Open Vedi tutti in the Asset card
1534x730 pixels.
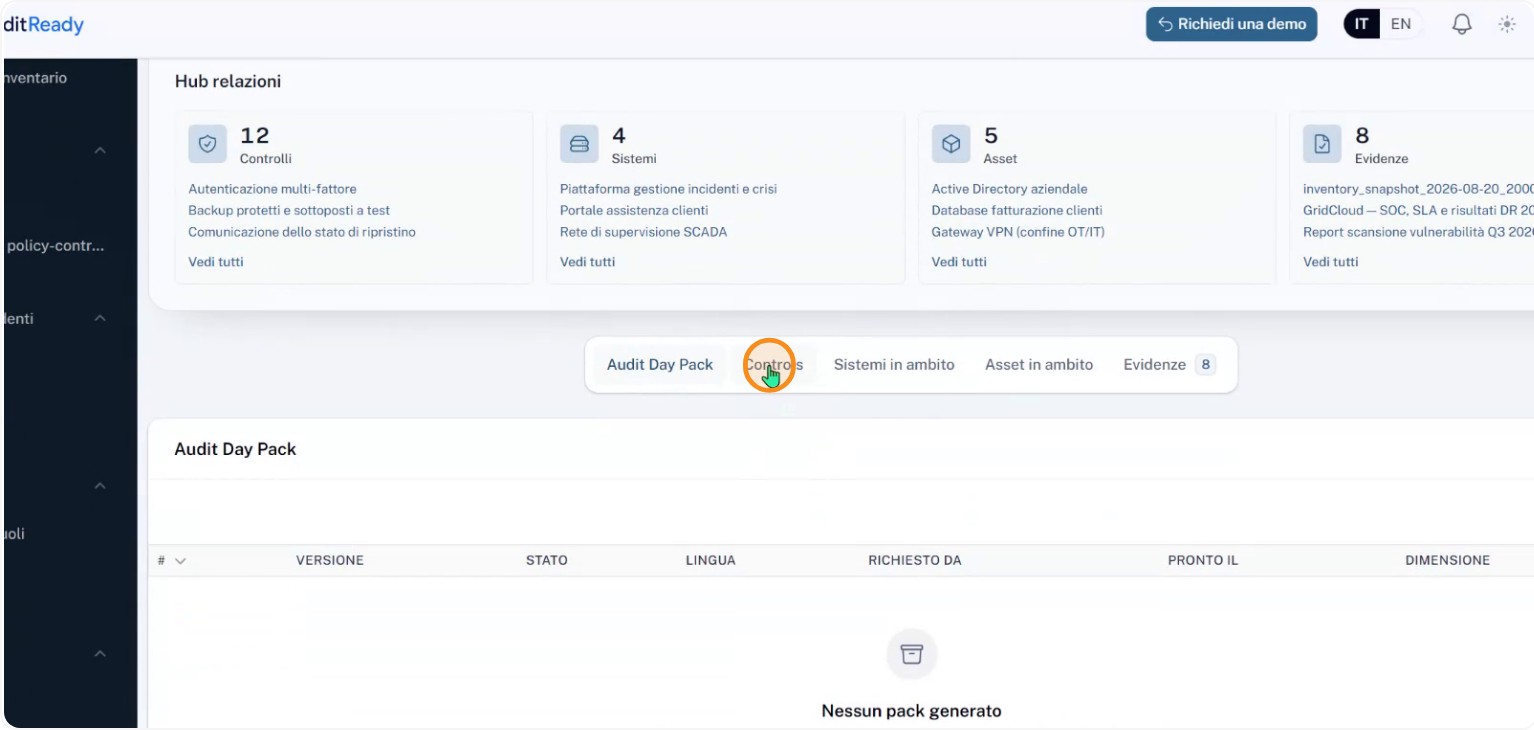pyautogui.click(x=959, y=262)
